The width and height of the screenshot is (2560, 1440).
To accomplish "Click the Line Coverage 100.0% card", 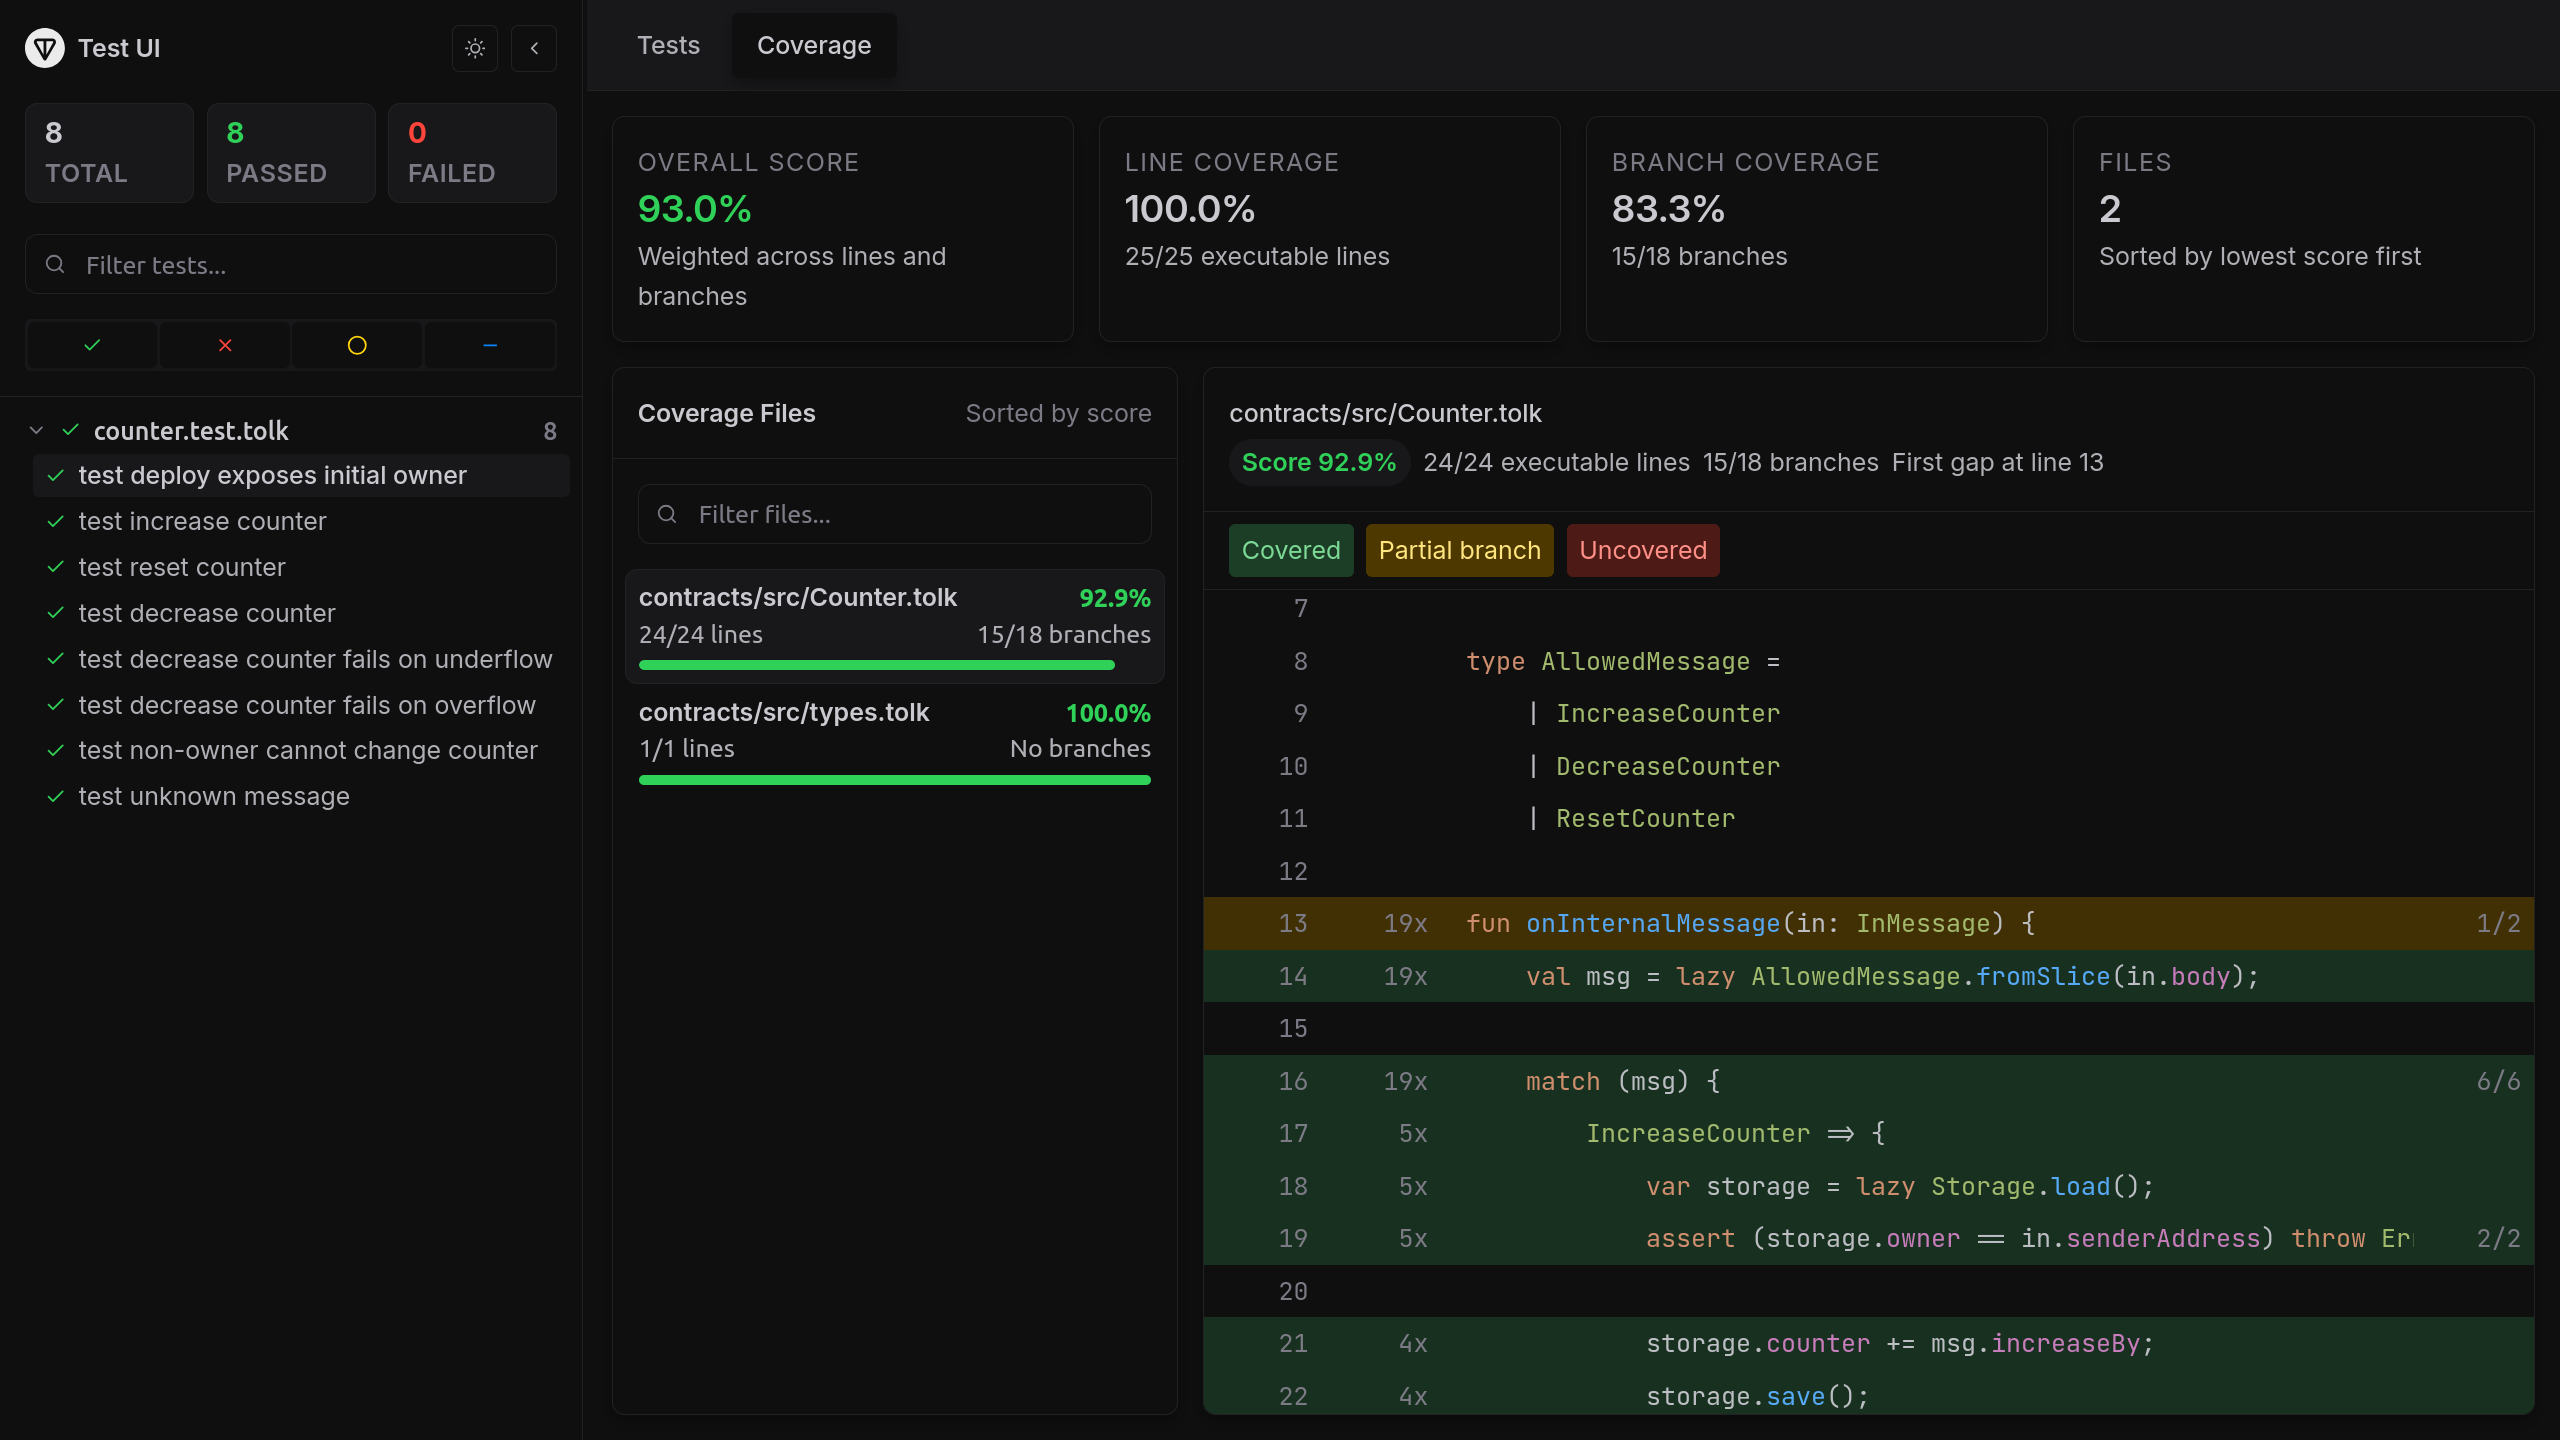I will click(1330, 229).
